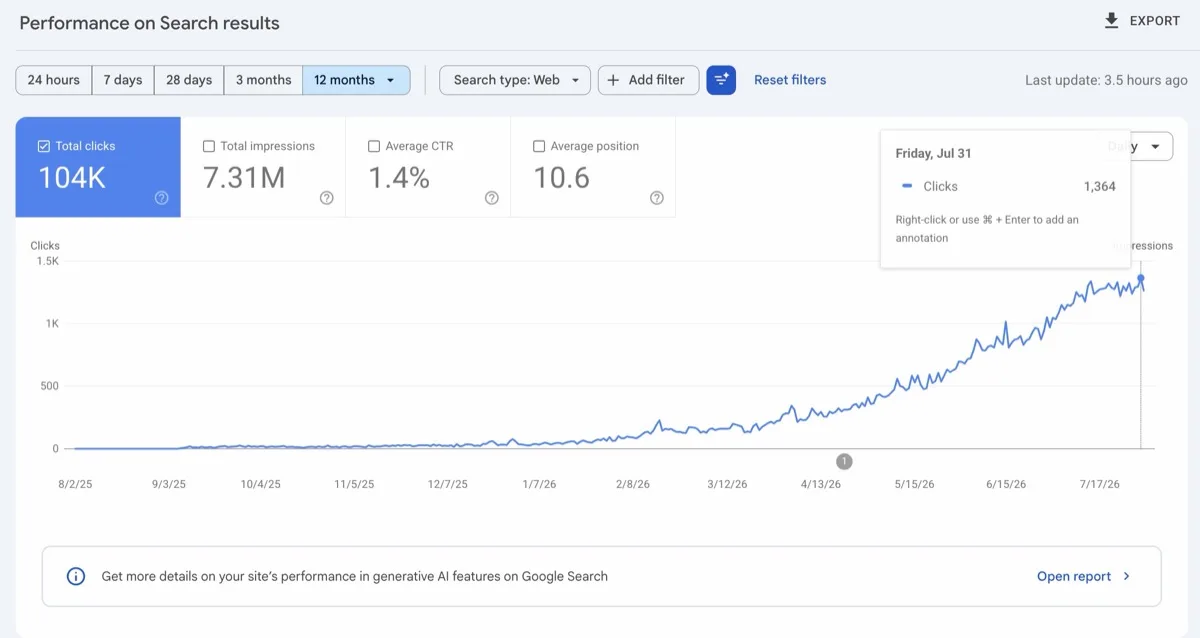
Task: Click the blue filter sparkle icon button
Action: pos(721,80)
